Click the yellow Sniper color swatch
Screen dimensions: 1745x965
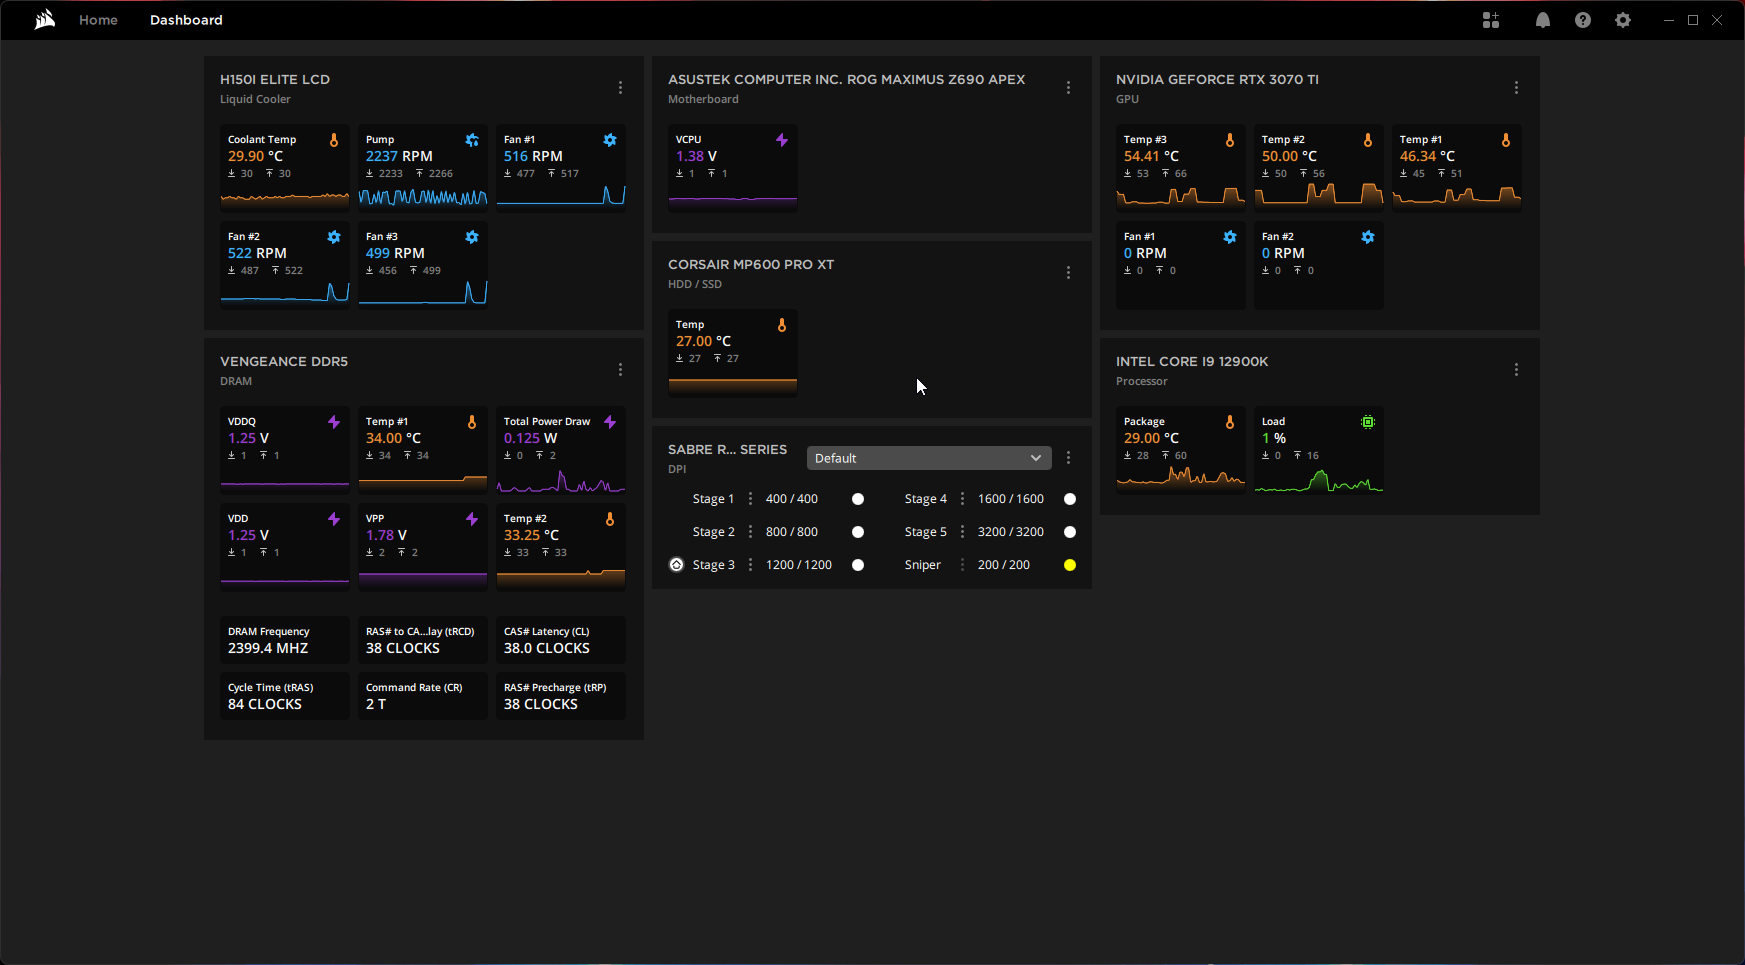(x=1069, y=565)
